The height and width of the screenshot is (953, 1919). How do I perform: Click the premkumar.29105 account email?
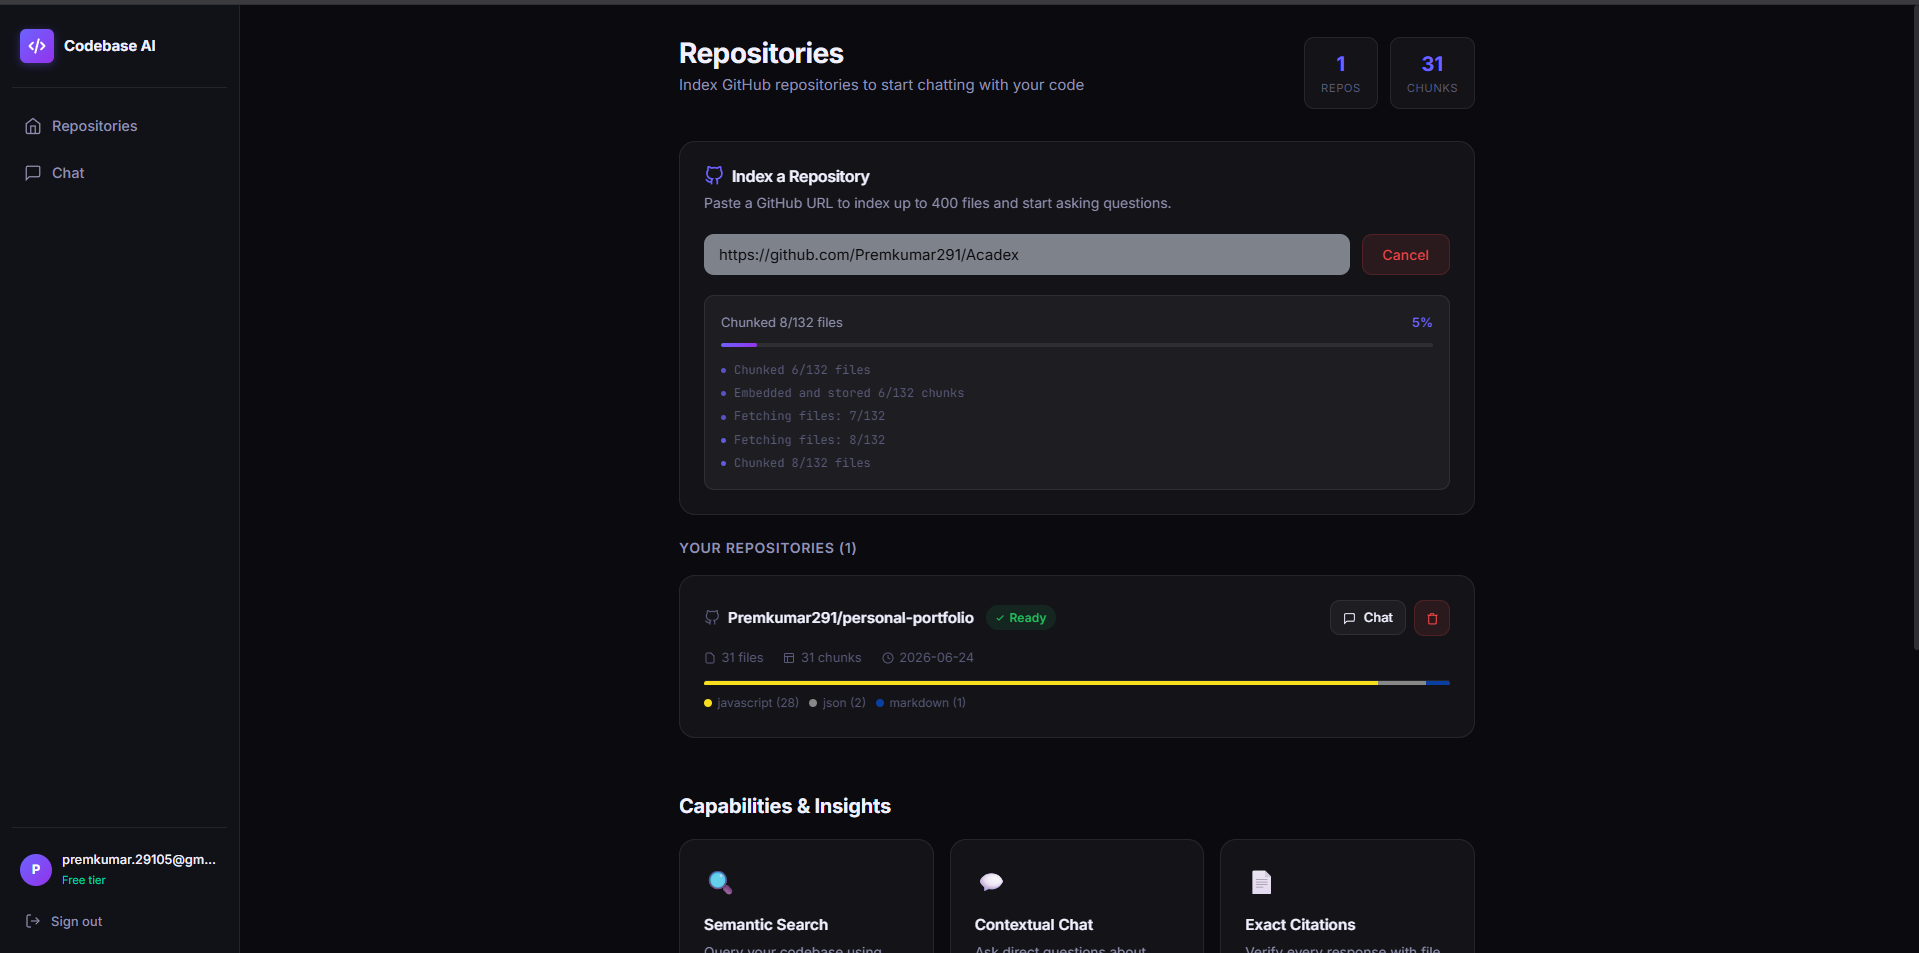point(139,860)
